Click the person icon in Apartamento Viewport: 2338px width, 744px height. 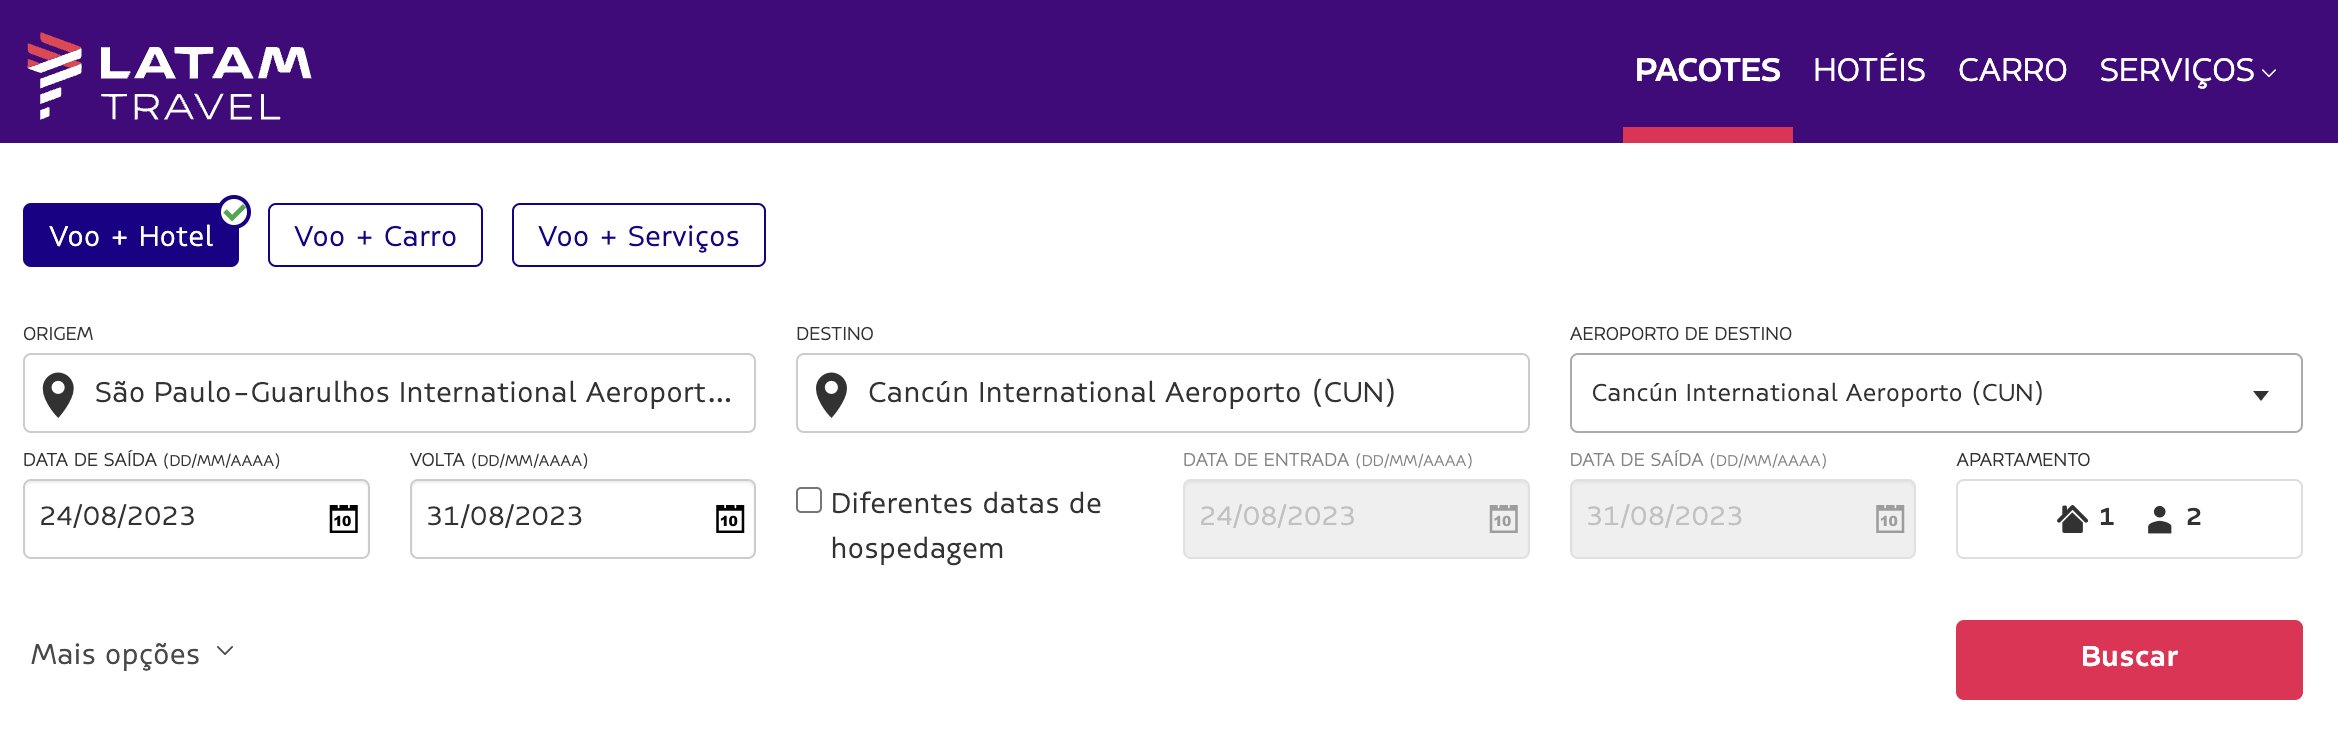[2159, 518]
